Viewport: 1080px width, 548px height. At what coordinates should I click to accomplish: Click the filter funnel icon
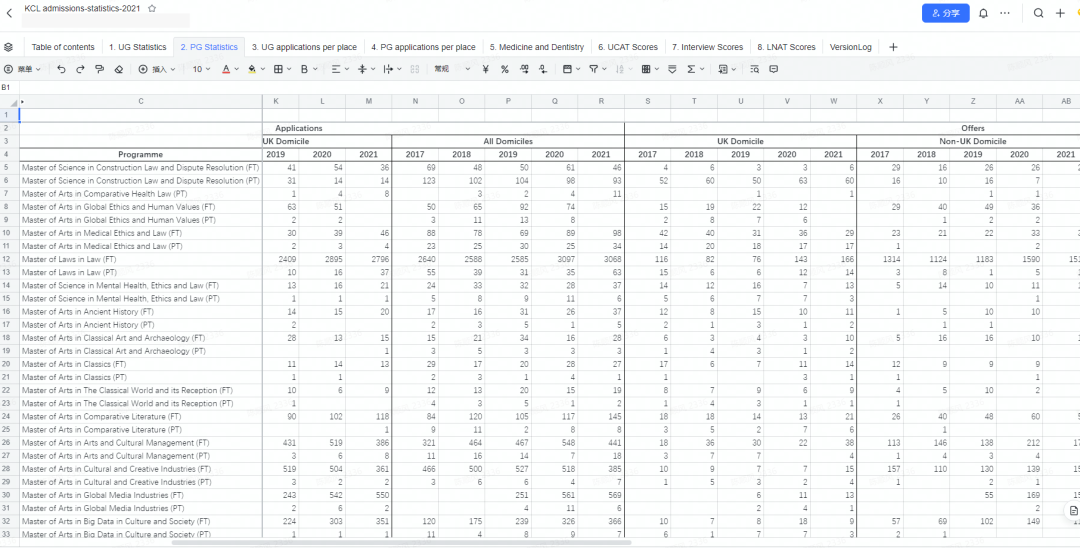(593, 69)
